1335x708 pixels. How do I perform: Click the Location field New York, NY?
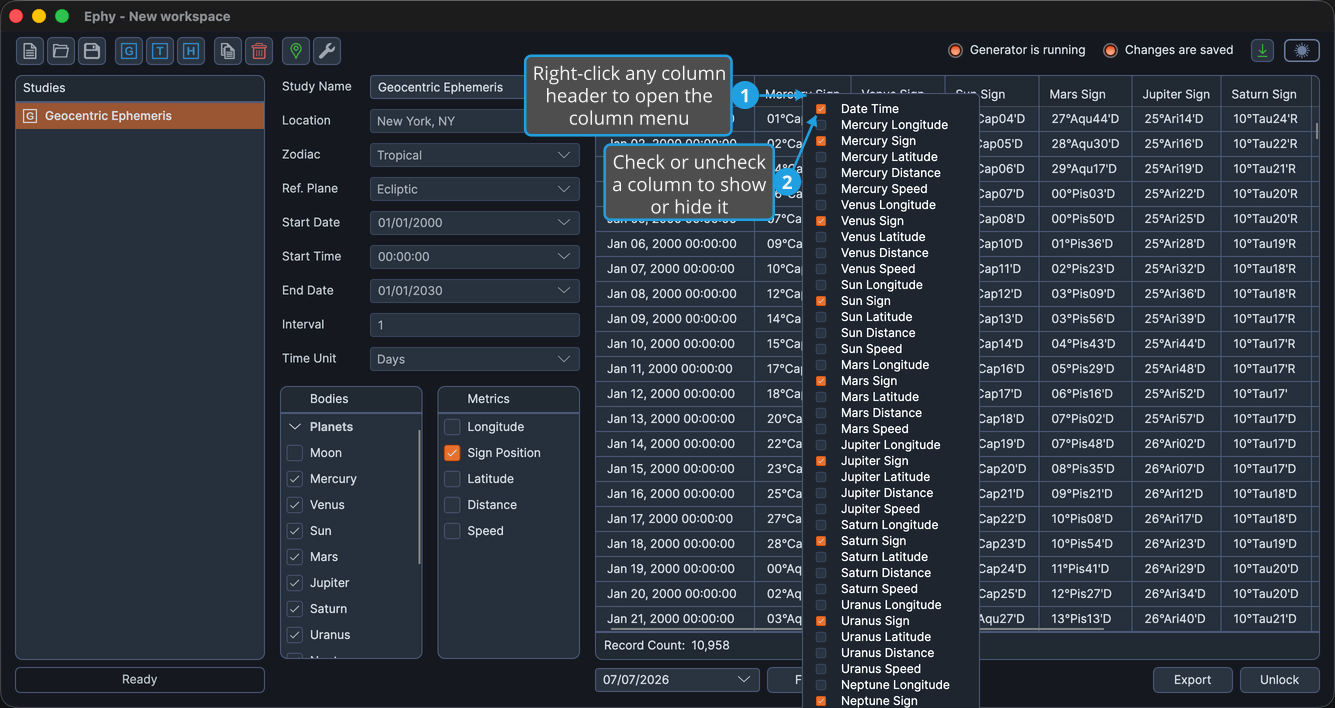point(447,121)
